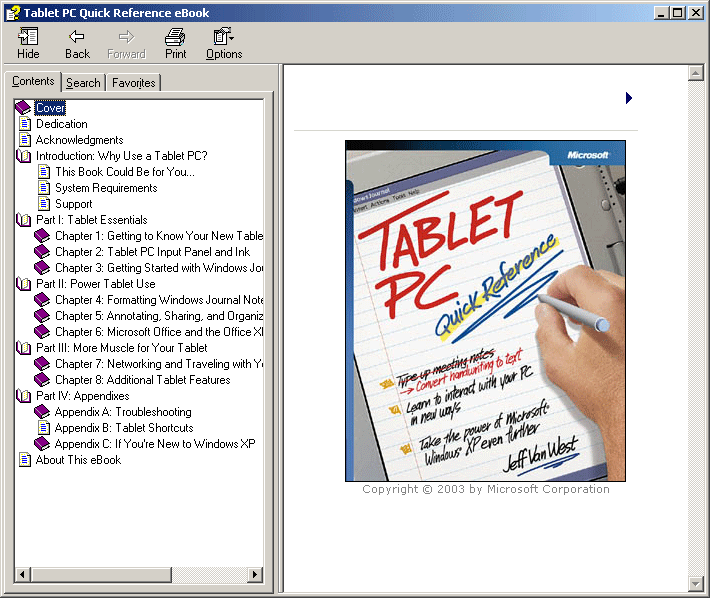This screenshot has width=710, height=598.
Task: Switch to the Contents tab
Action: click(x=33, y=81)
